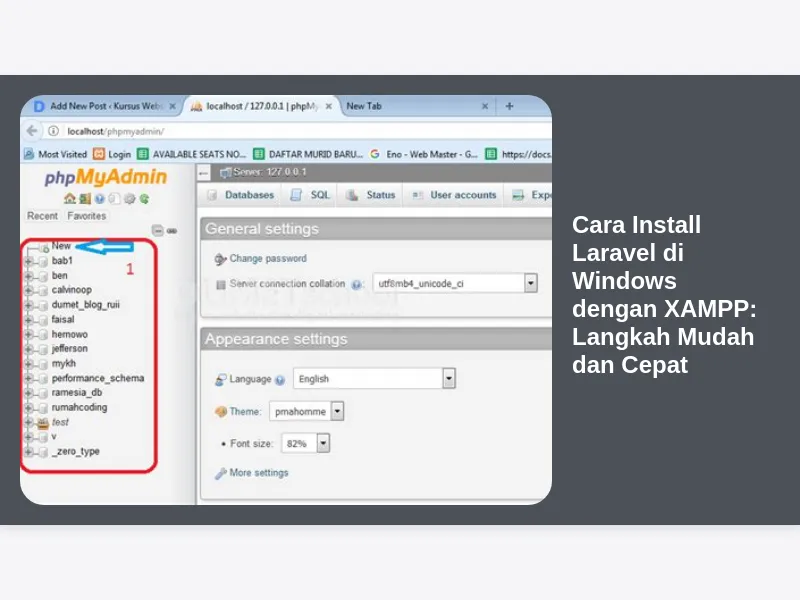800x600 pixels.
Task: Open the Login bookmark
Action: pyautogui.click(x=112, y=154)
